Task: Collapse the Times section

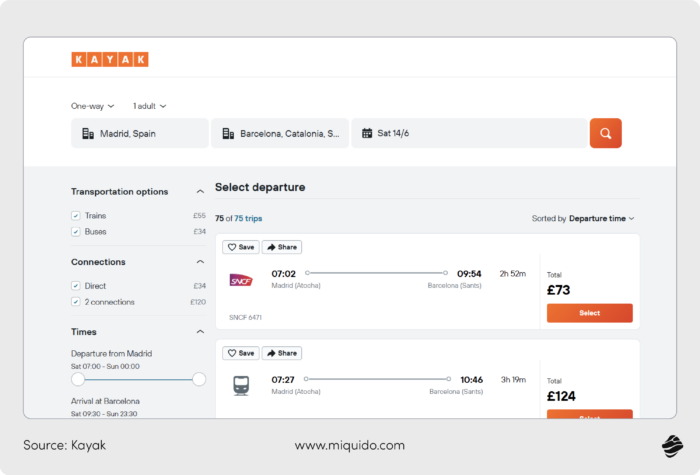Action: pyautogui.click(x=200, y=332)
